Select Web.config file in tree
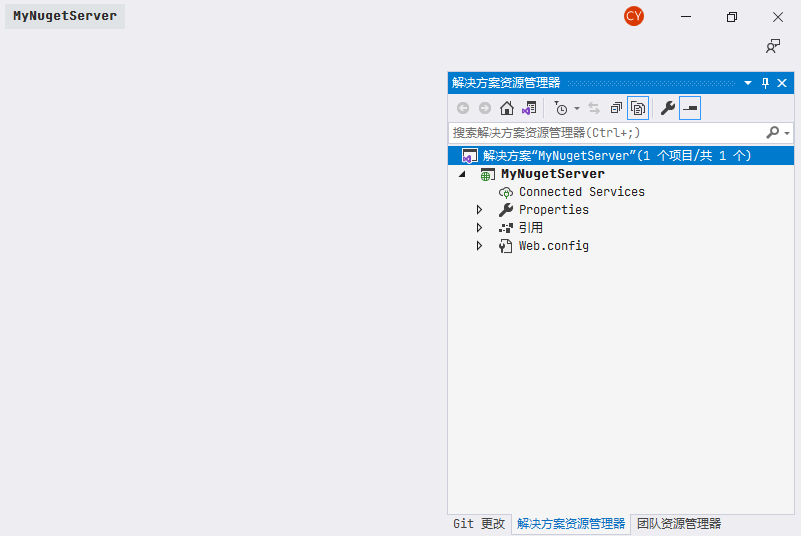This screenshot has height=536, width=801. [554, 246]
